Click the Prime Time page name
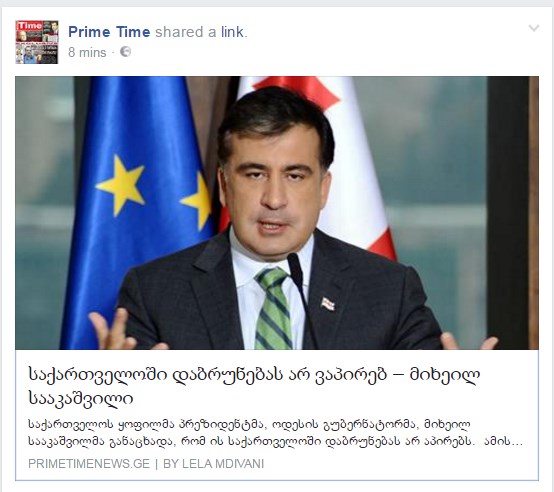Screen dimensions: 554x492 109,32
